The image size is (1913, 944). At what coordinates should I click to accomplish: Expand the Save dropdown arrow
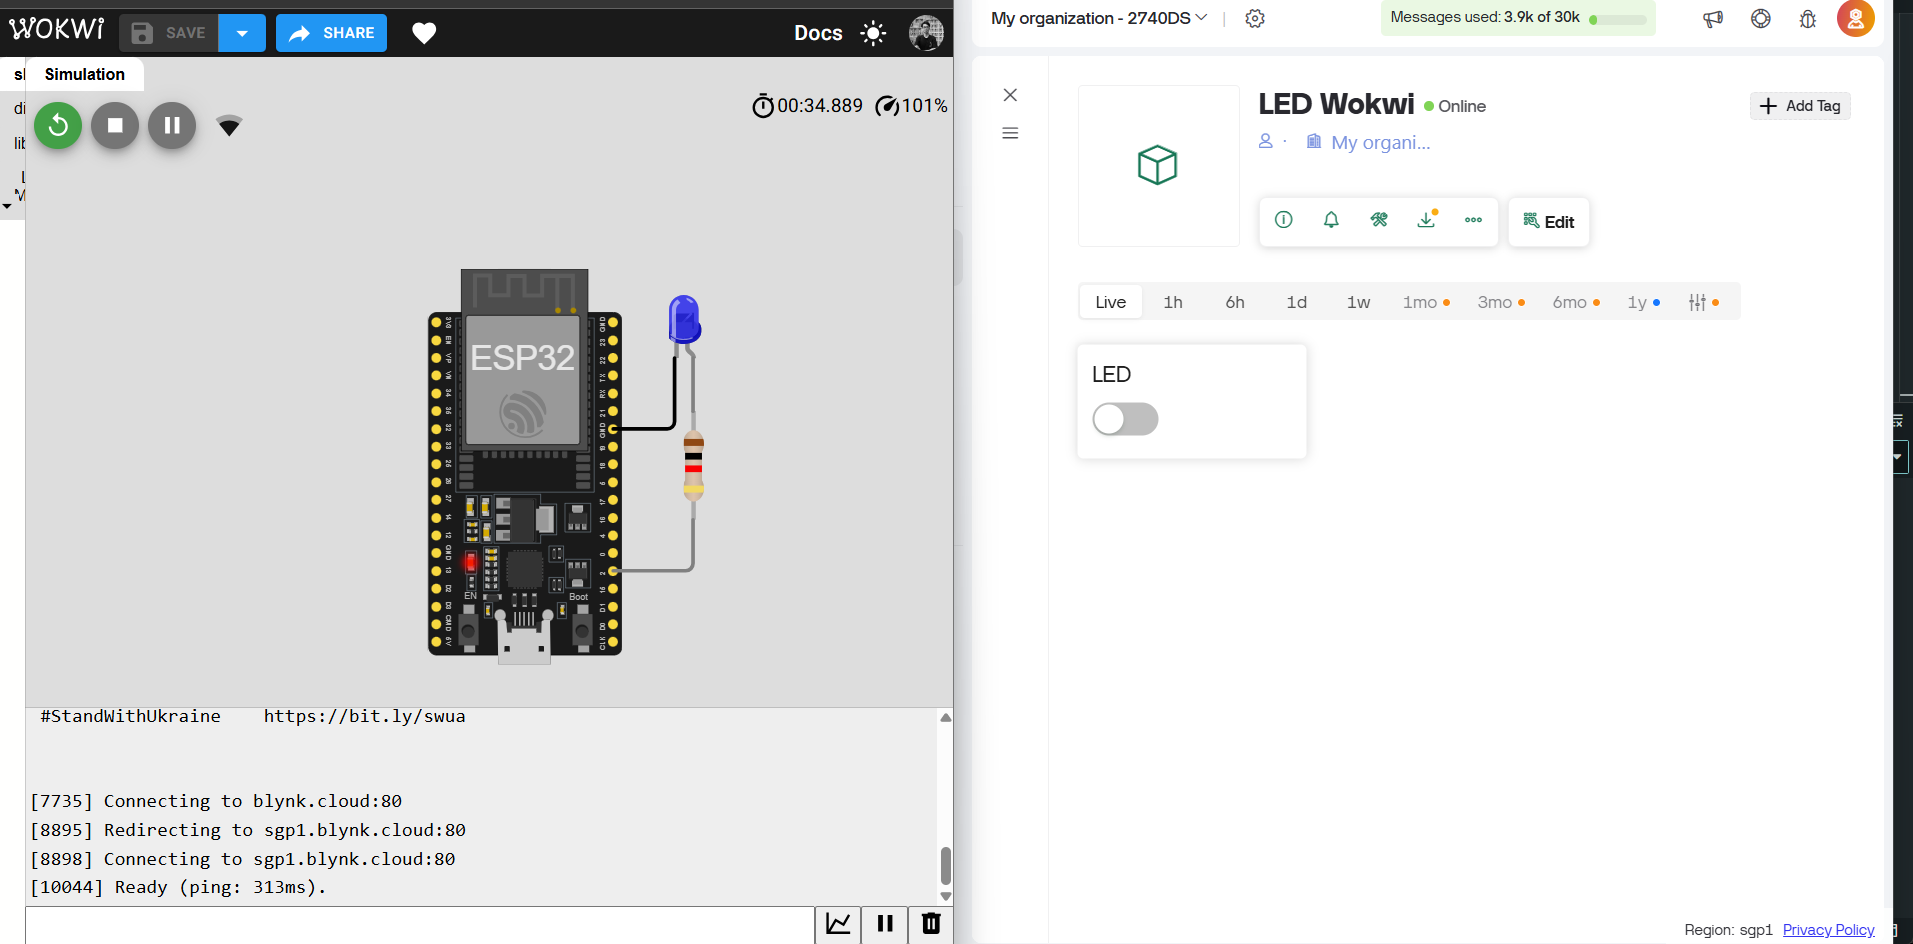pos(242,33)
